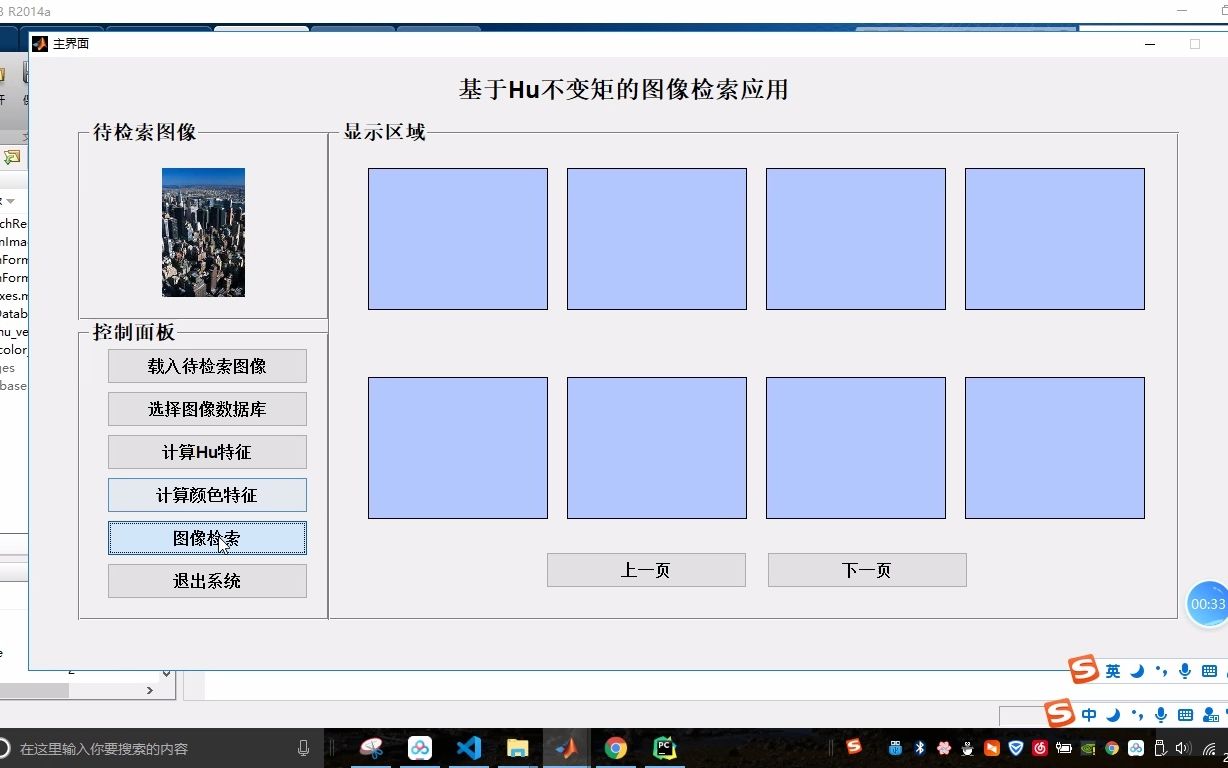Screen dimensions: 1228x768
Task: Click the Bluetooth icon in the system tray
Action: point(919,748)
